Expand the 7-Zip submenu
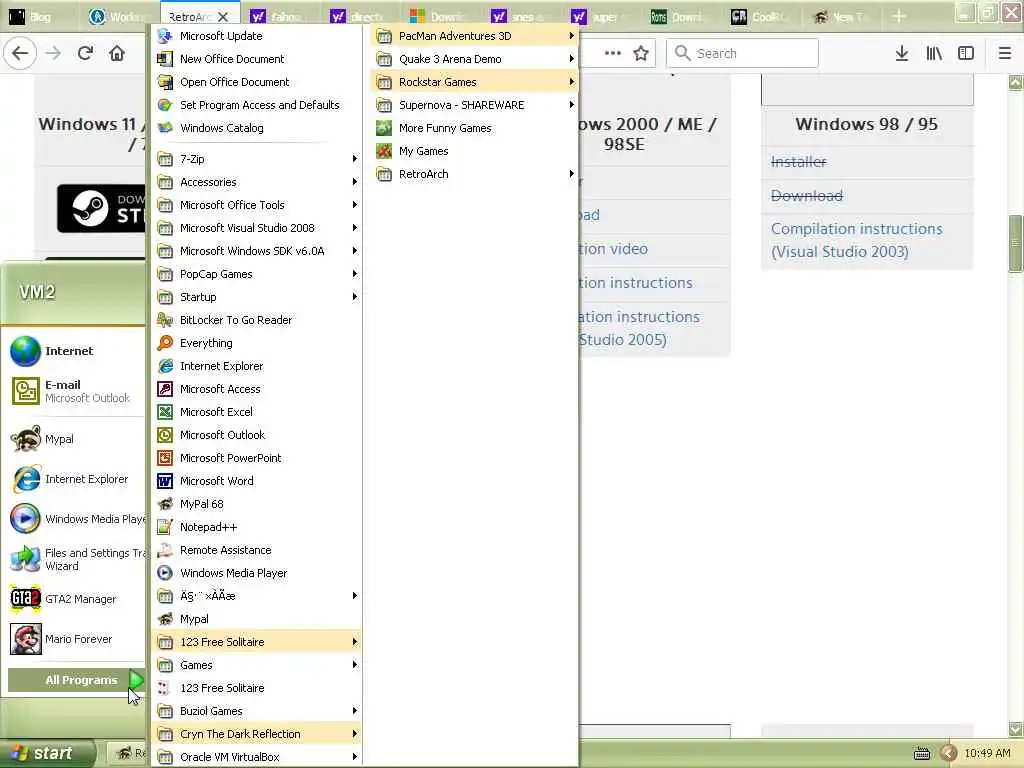 [x=256, y=159]
